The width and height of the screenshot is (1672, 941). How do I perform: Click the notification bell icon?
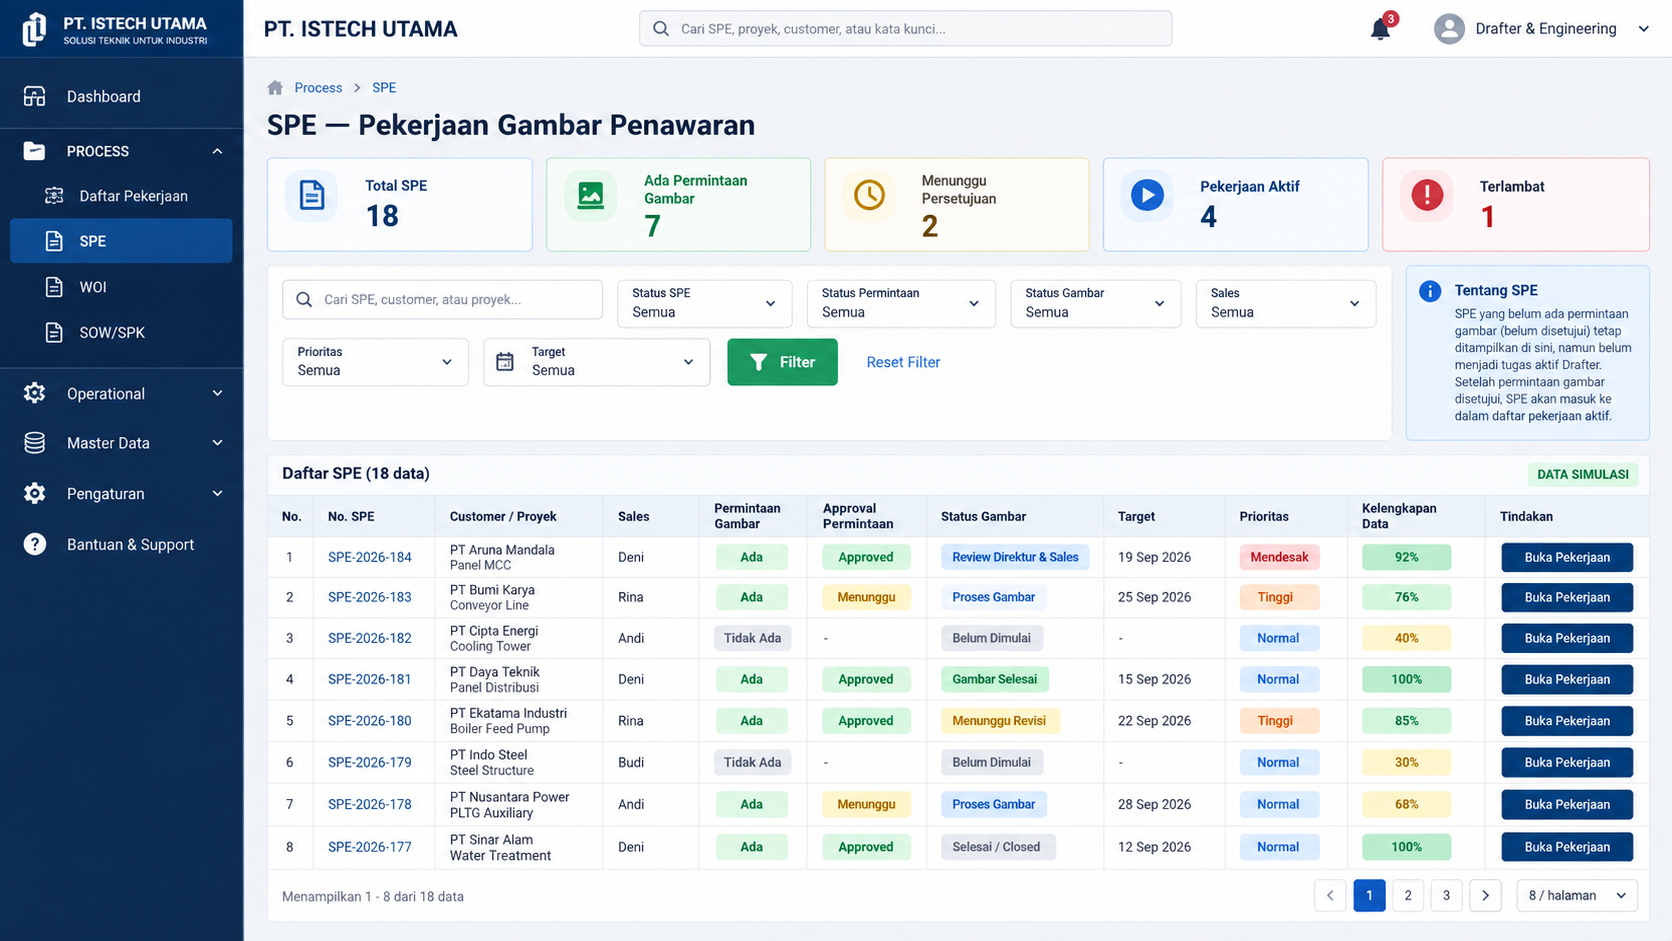[x=1380, y=29]
